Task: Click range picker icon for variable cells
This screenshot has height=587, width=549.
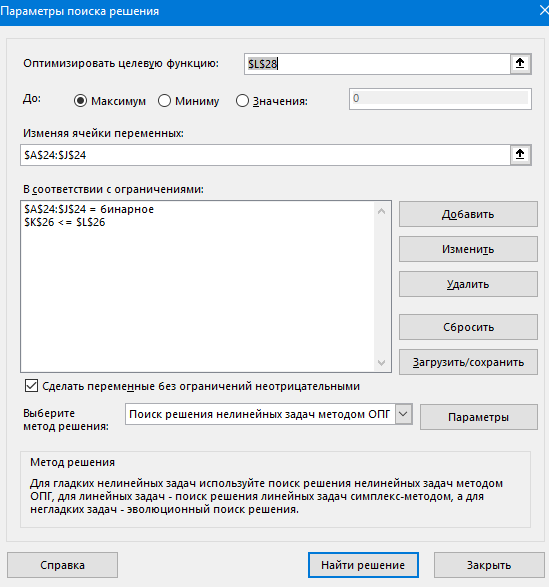Action: (x=520, y=155)
